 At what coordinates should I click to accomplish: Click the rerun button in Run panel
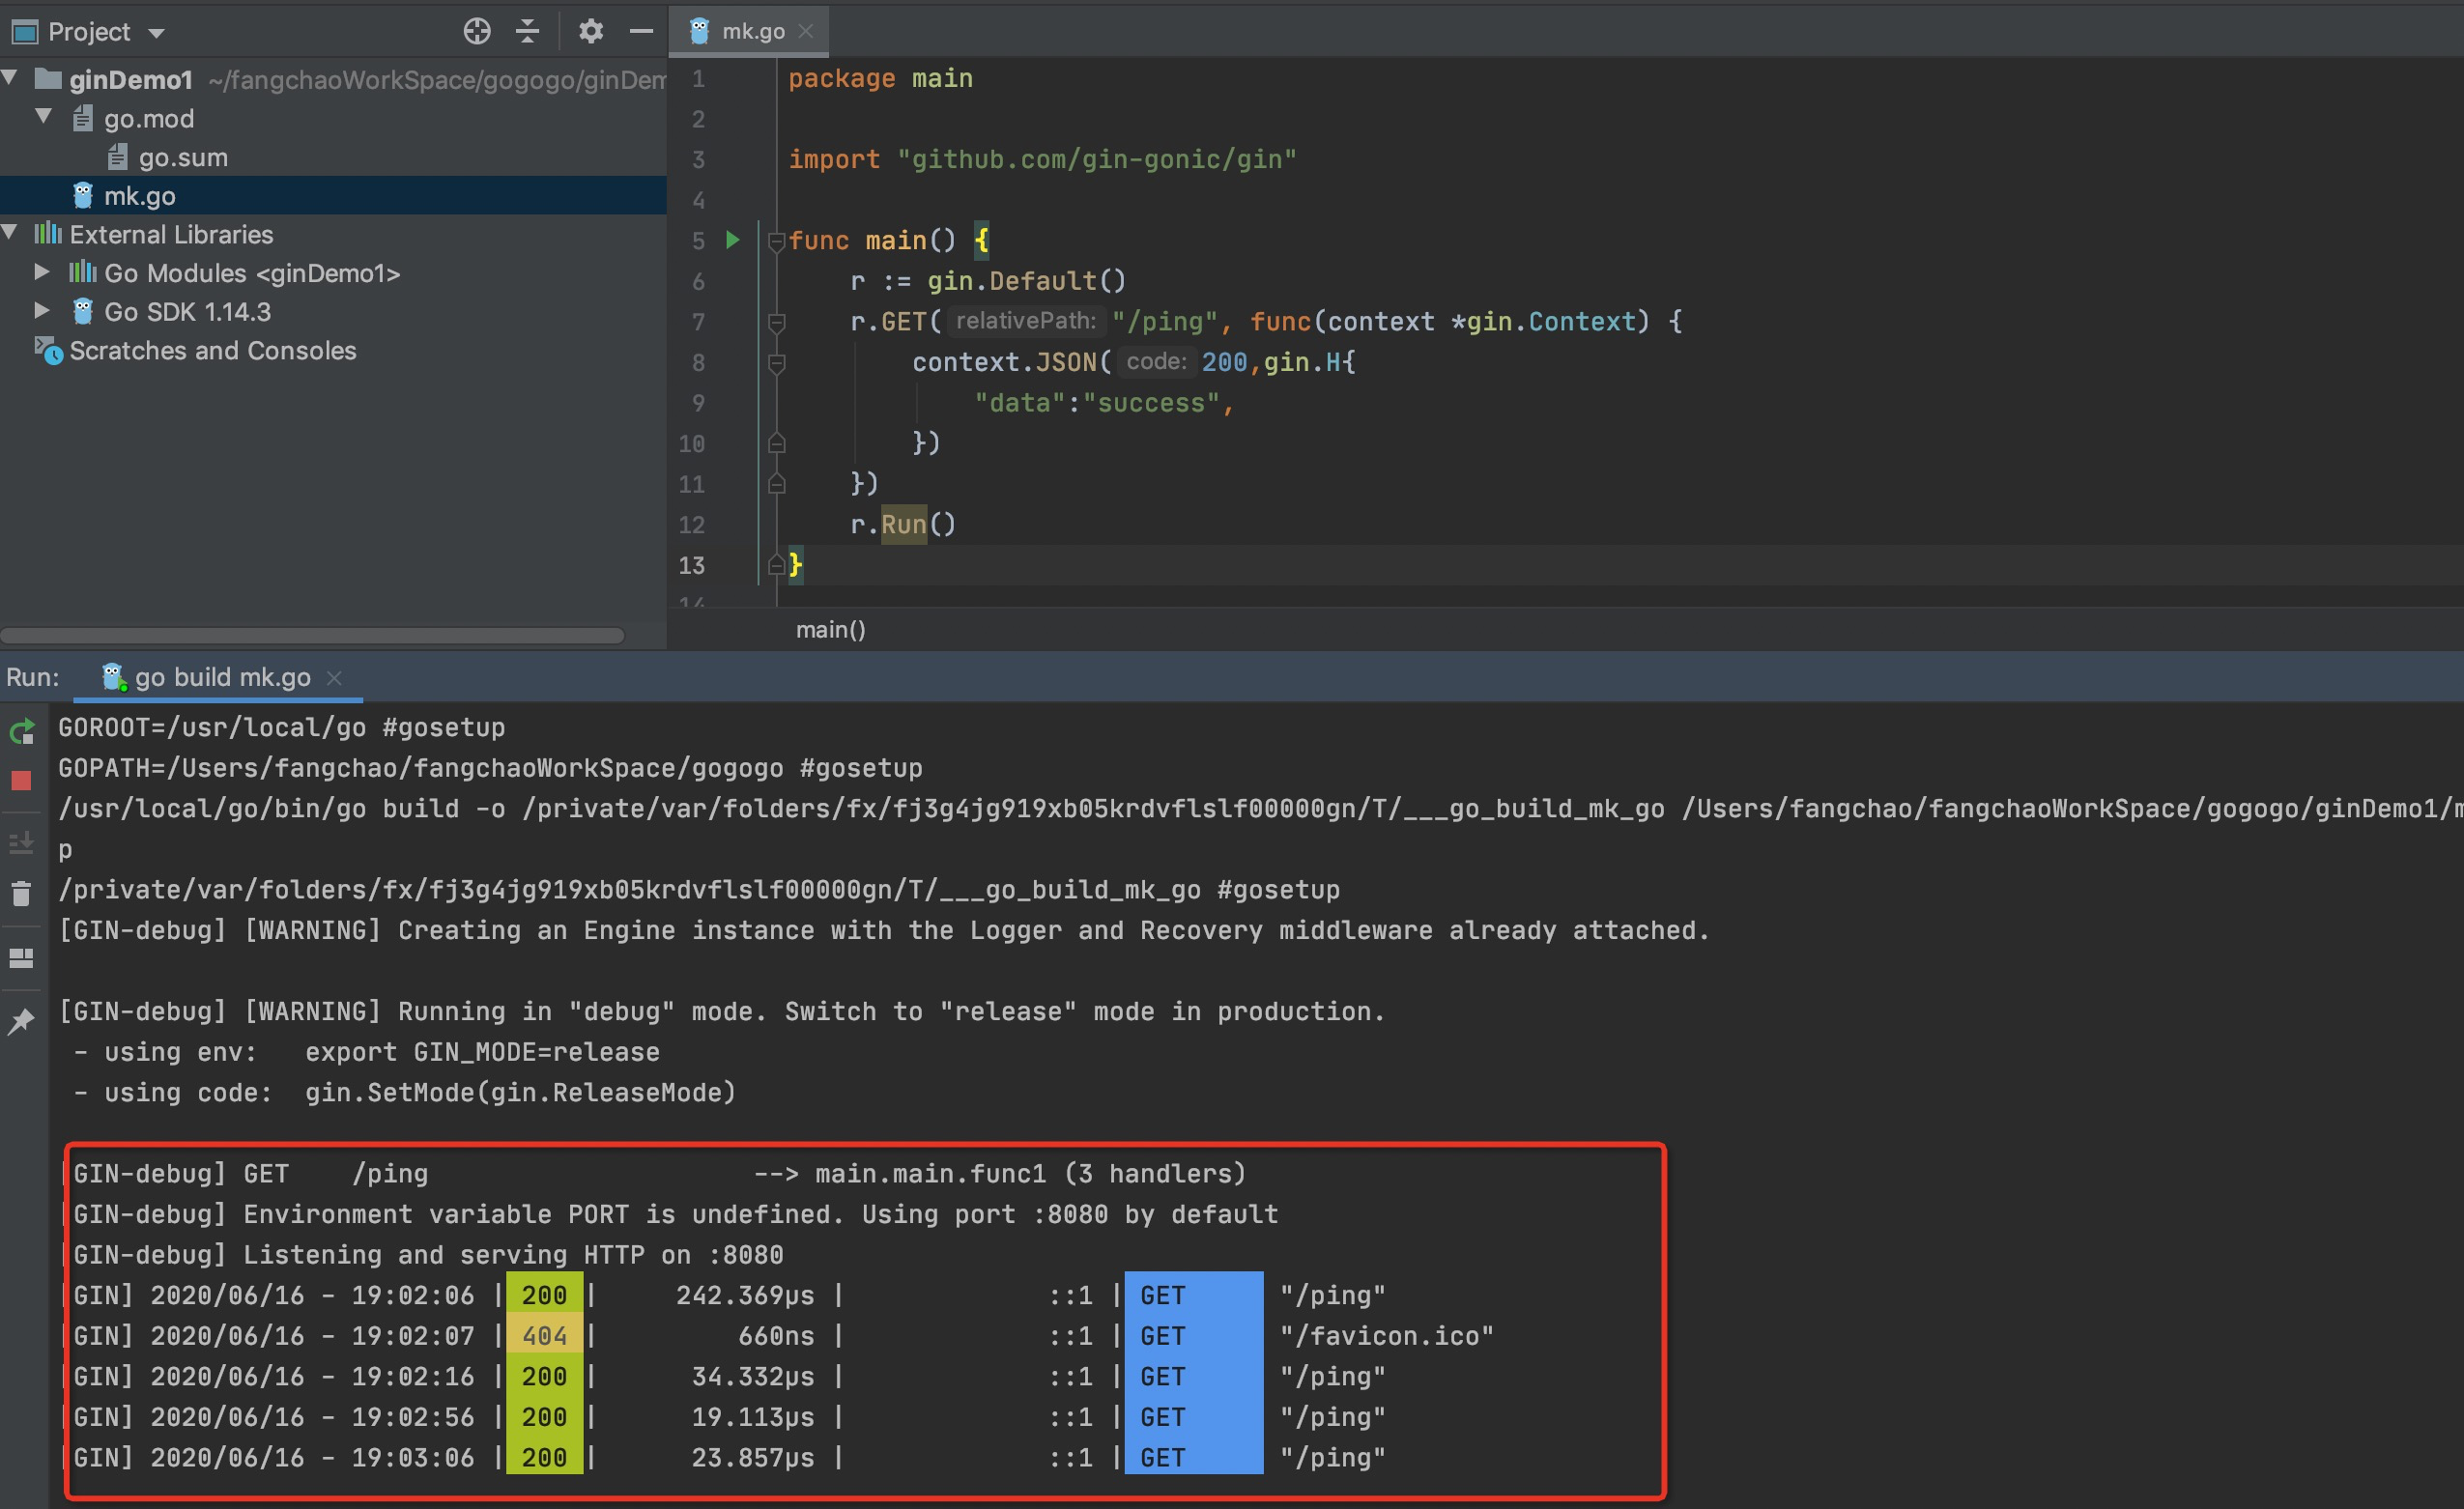[22, 732]
